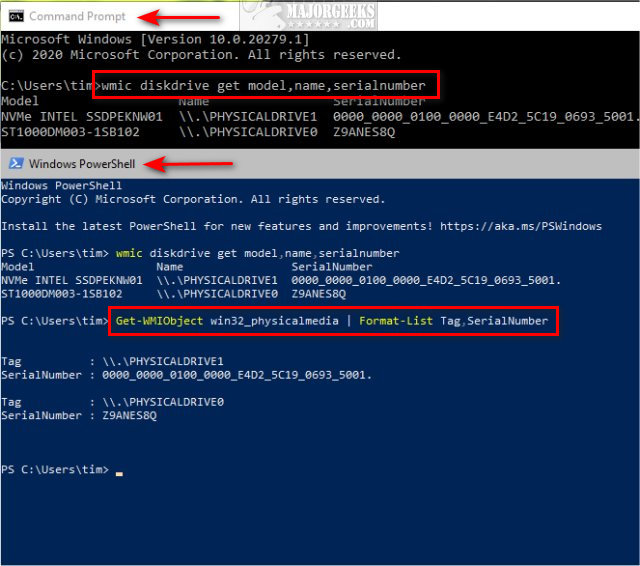The height and width of the screenshot is (566, 640).
Task: Click the Tag value \\.\PHYSICALDRIVE0 in list output
Action: point(163,402)
